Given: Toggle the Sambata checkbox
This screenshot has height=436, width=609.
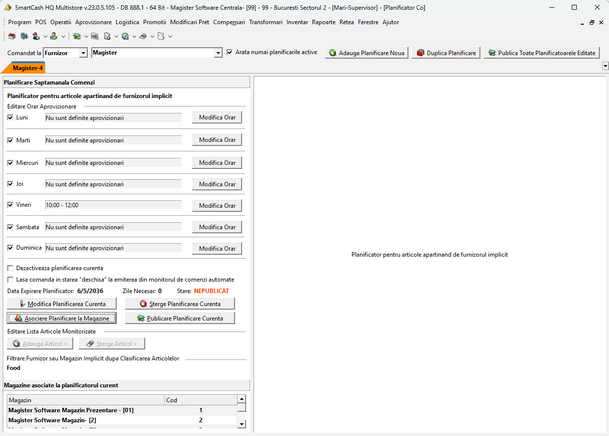Looking at the screenshot, I should tap(10, 227).
